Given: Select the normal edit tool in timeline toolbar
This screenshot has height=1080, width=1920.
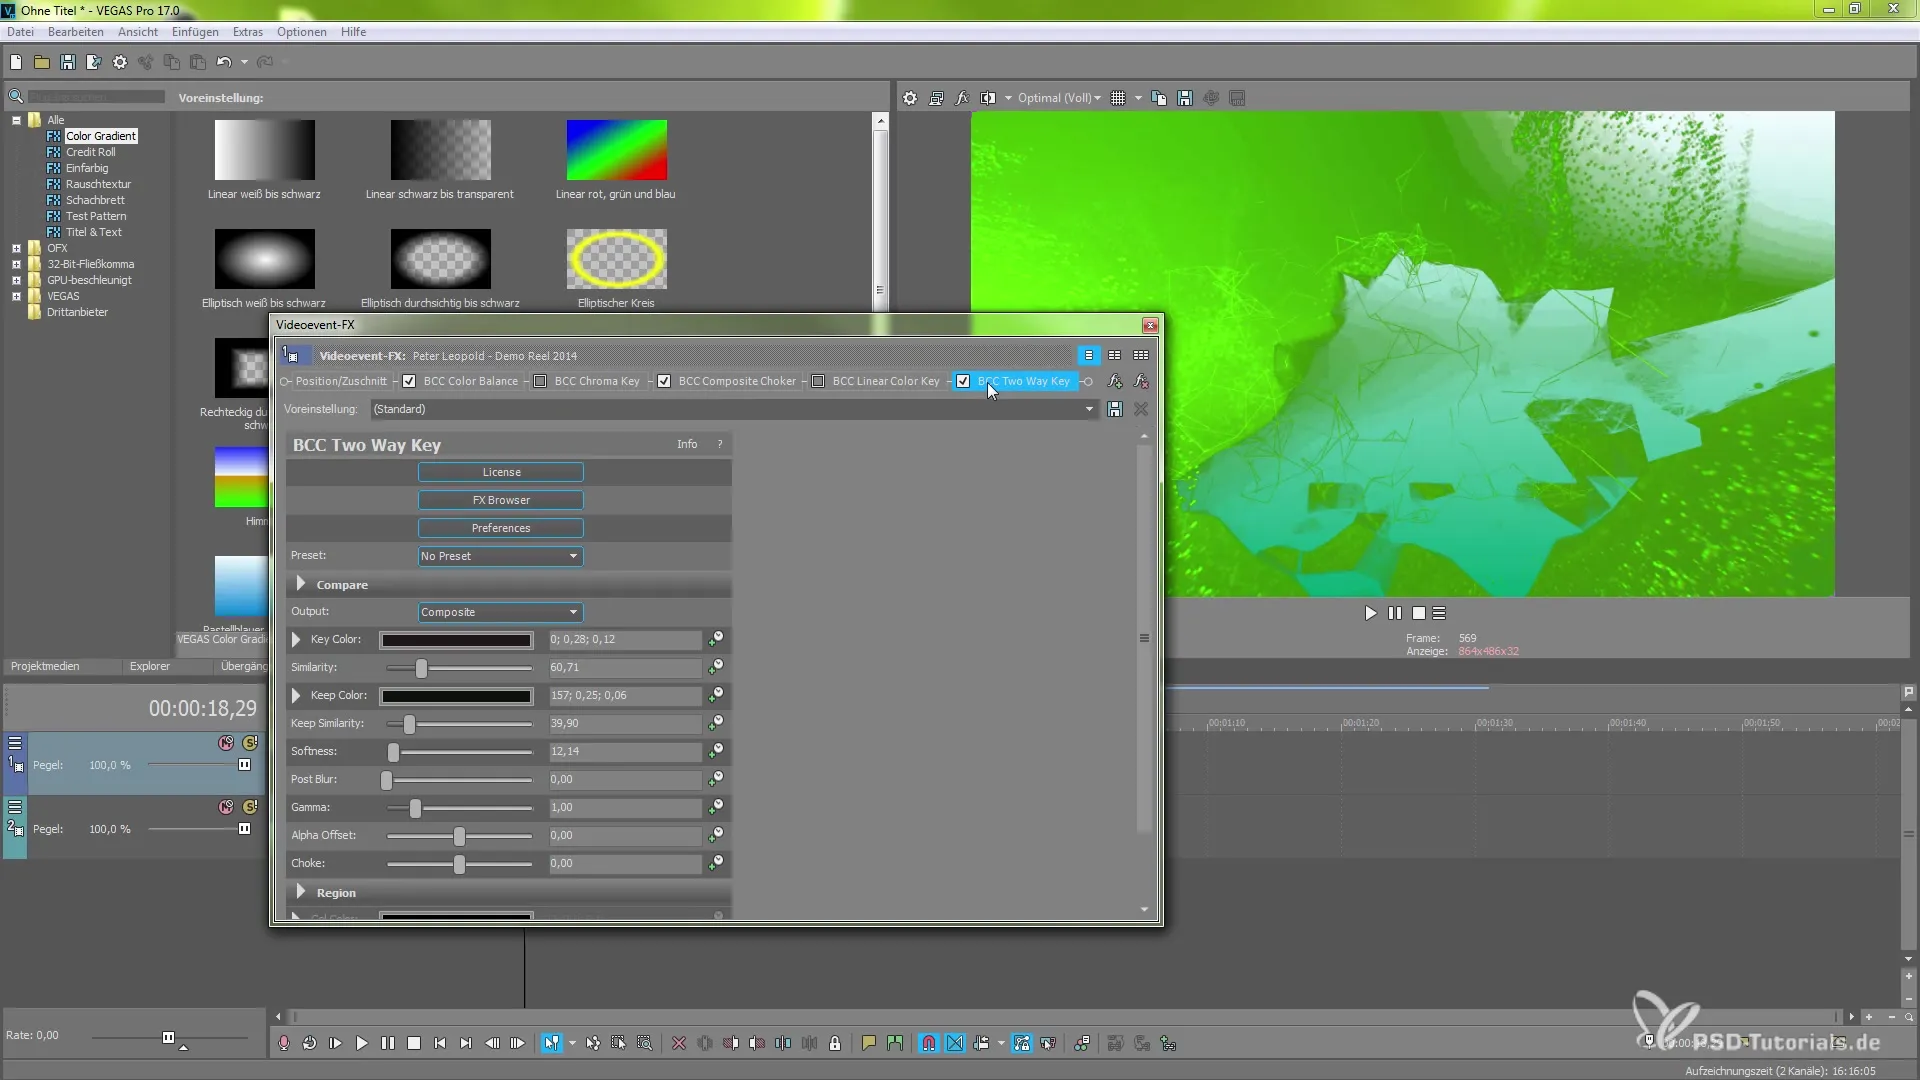Looking at the screenshot, I should pyautogui.click(x=551, y=1043).
